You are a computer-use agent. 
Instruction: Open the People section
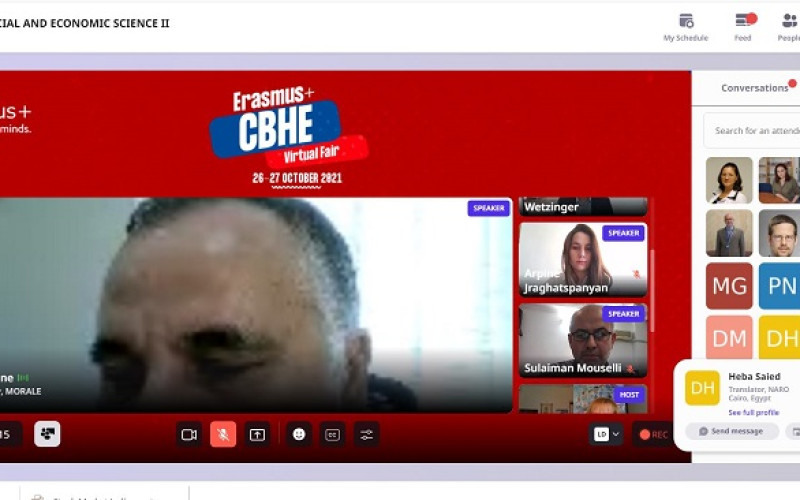788,27
